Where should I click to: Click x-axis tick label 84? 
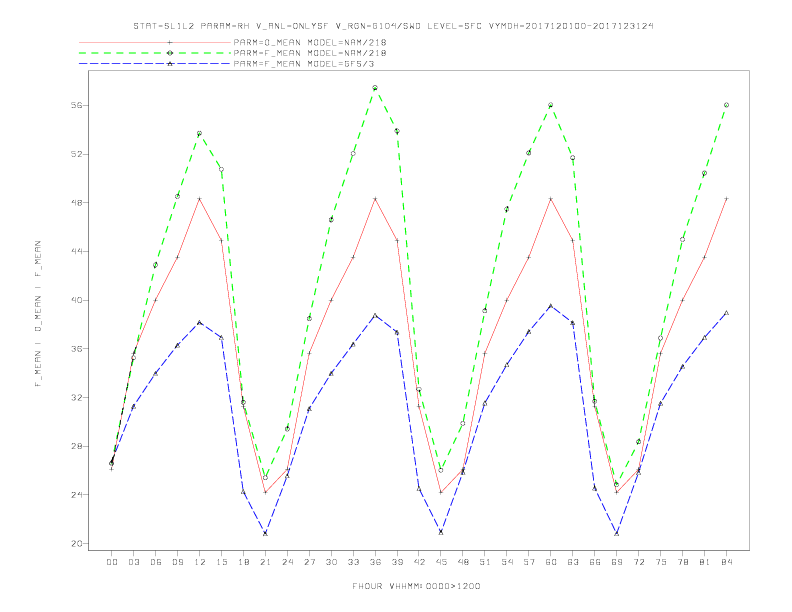click(727, 562)
